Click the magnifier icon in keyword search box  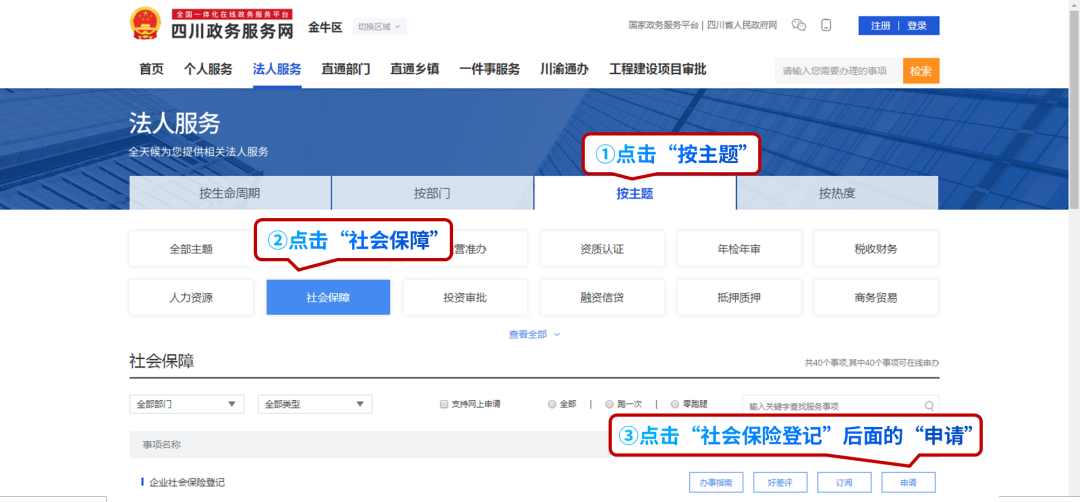pyautogui.click(x=929, y=405)
